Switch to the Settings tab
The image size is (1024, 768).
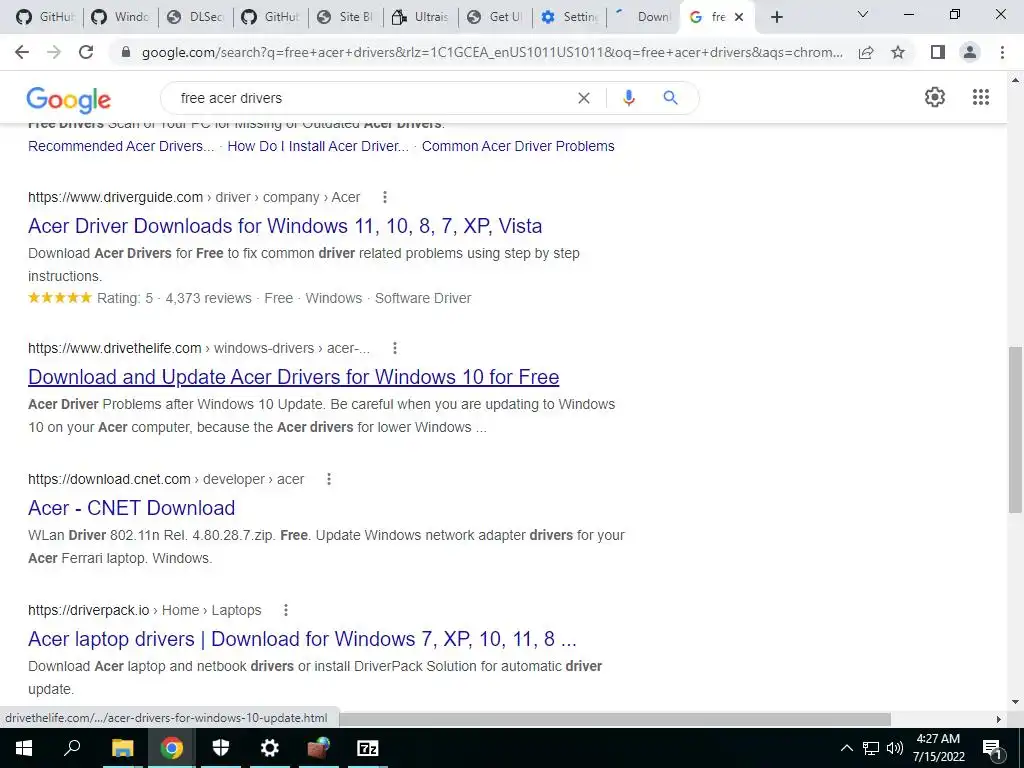[570, 17]
